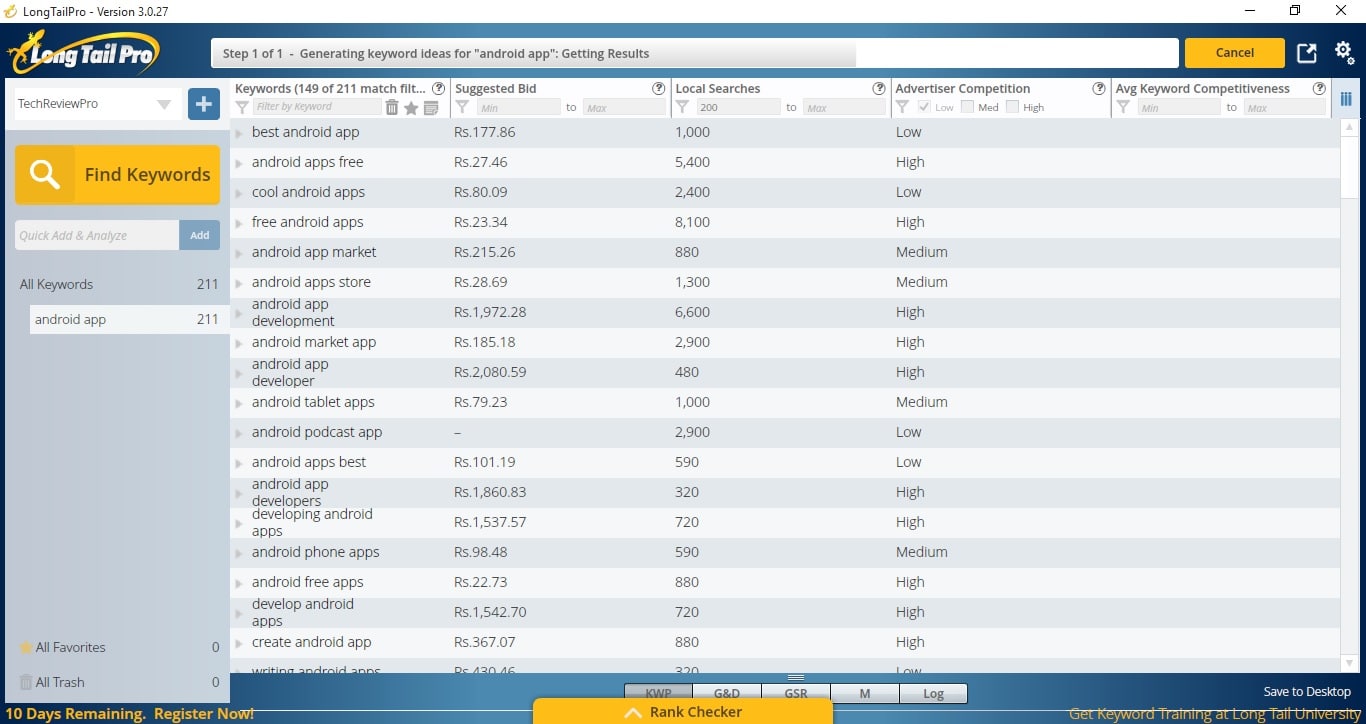Click the export icon beside Cancel
Screen dimensions: 1366x724
point(1307,54)
